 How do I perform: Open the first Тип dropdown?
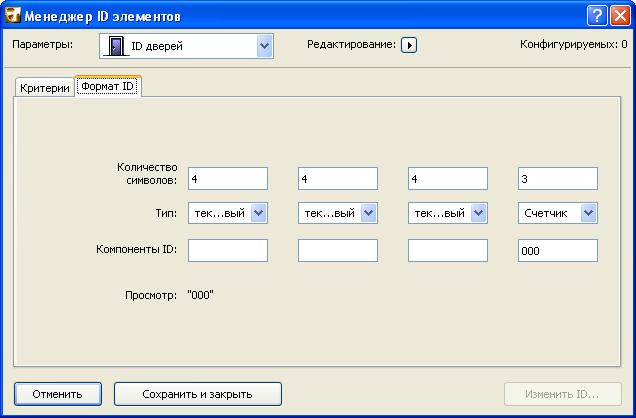[259, 213]
